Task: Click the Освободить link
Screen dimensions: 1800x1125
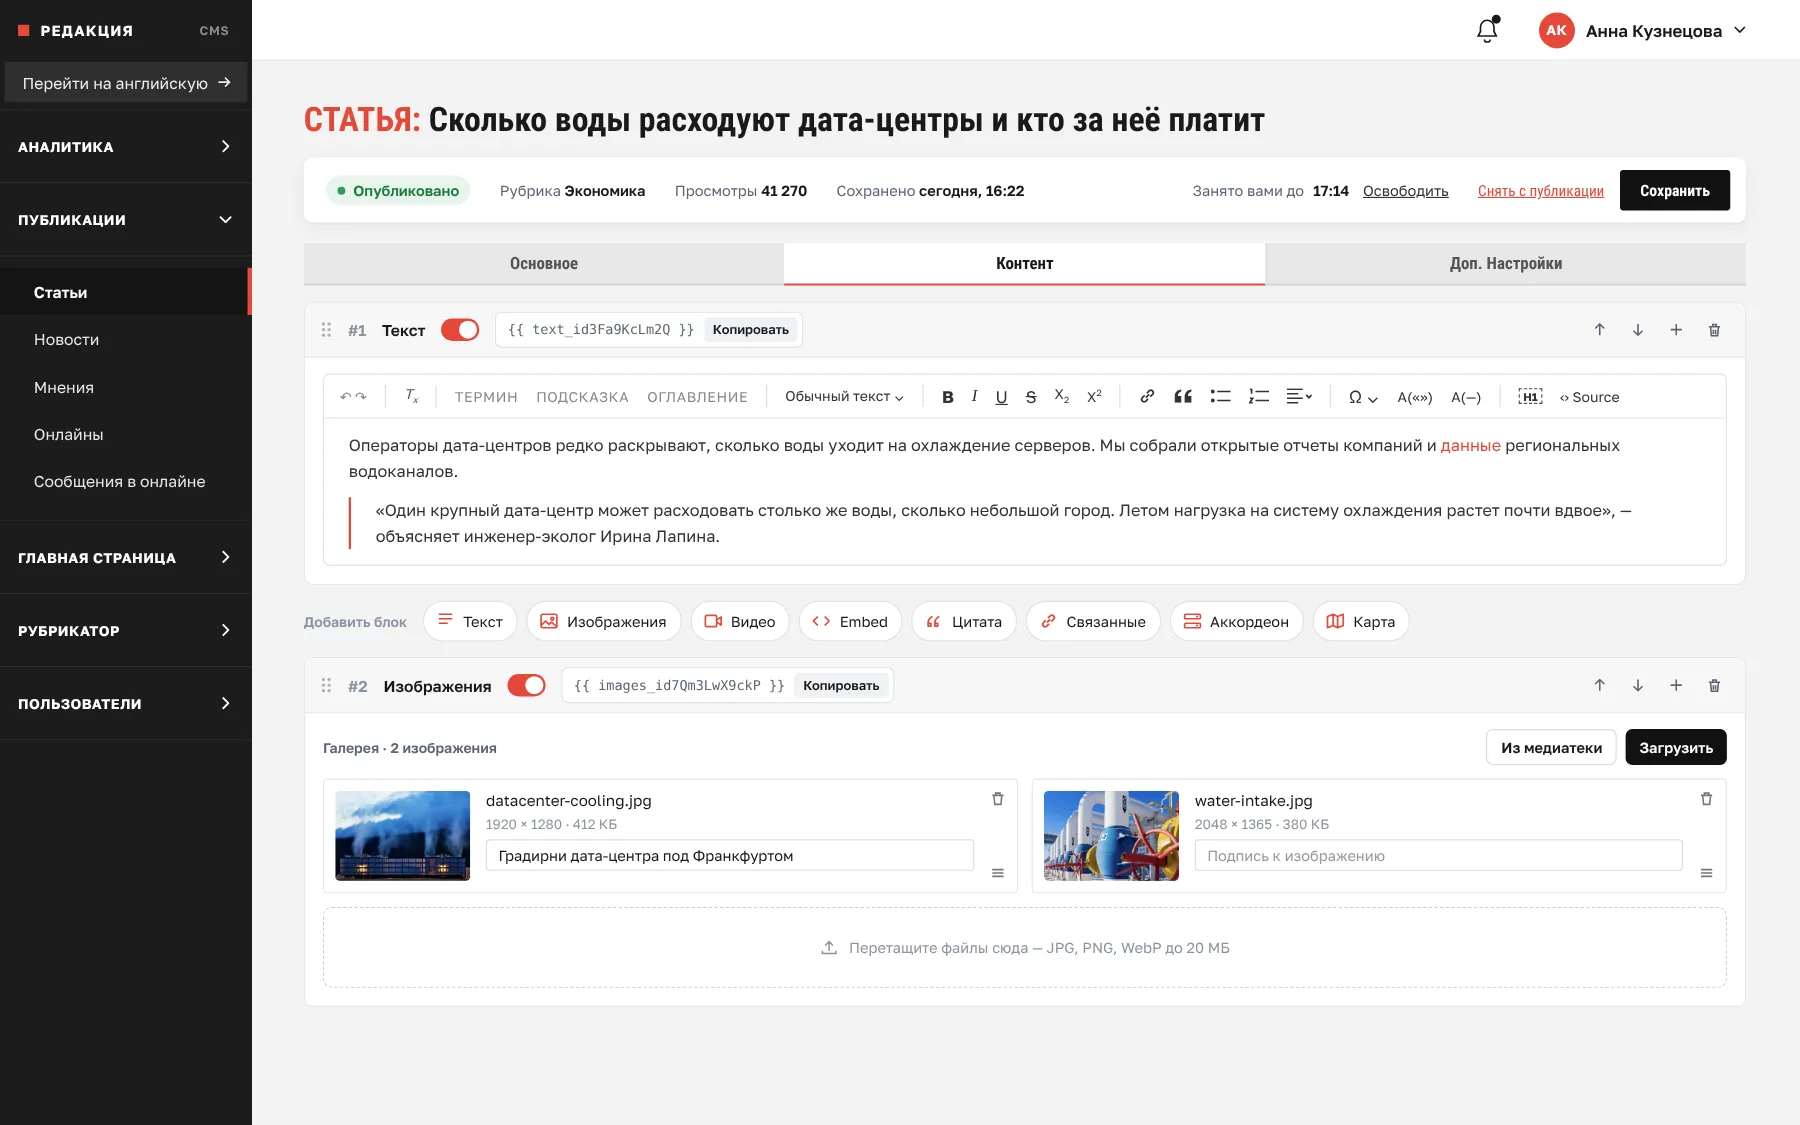Action: (x=1405, y=191)
